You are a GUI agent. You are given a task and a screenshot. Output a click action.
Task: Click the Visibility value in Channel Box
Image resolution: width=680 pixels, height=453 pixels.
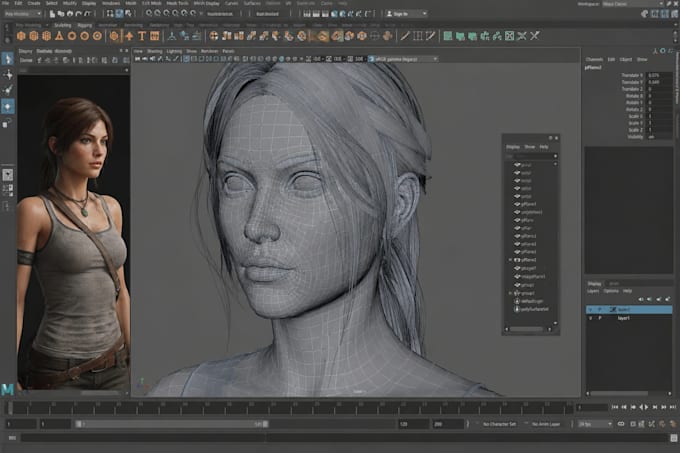coord(659,137)
